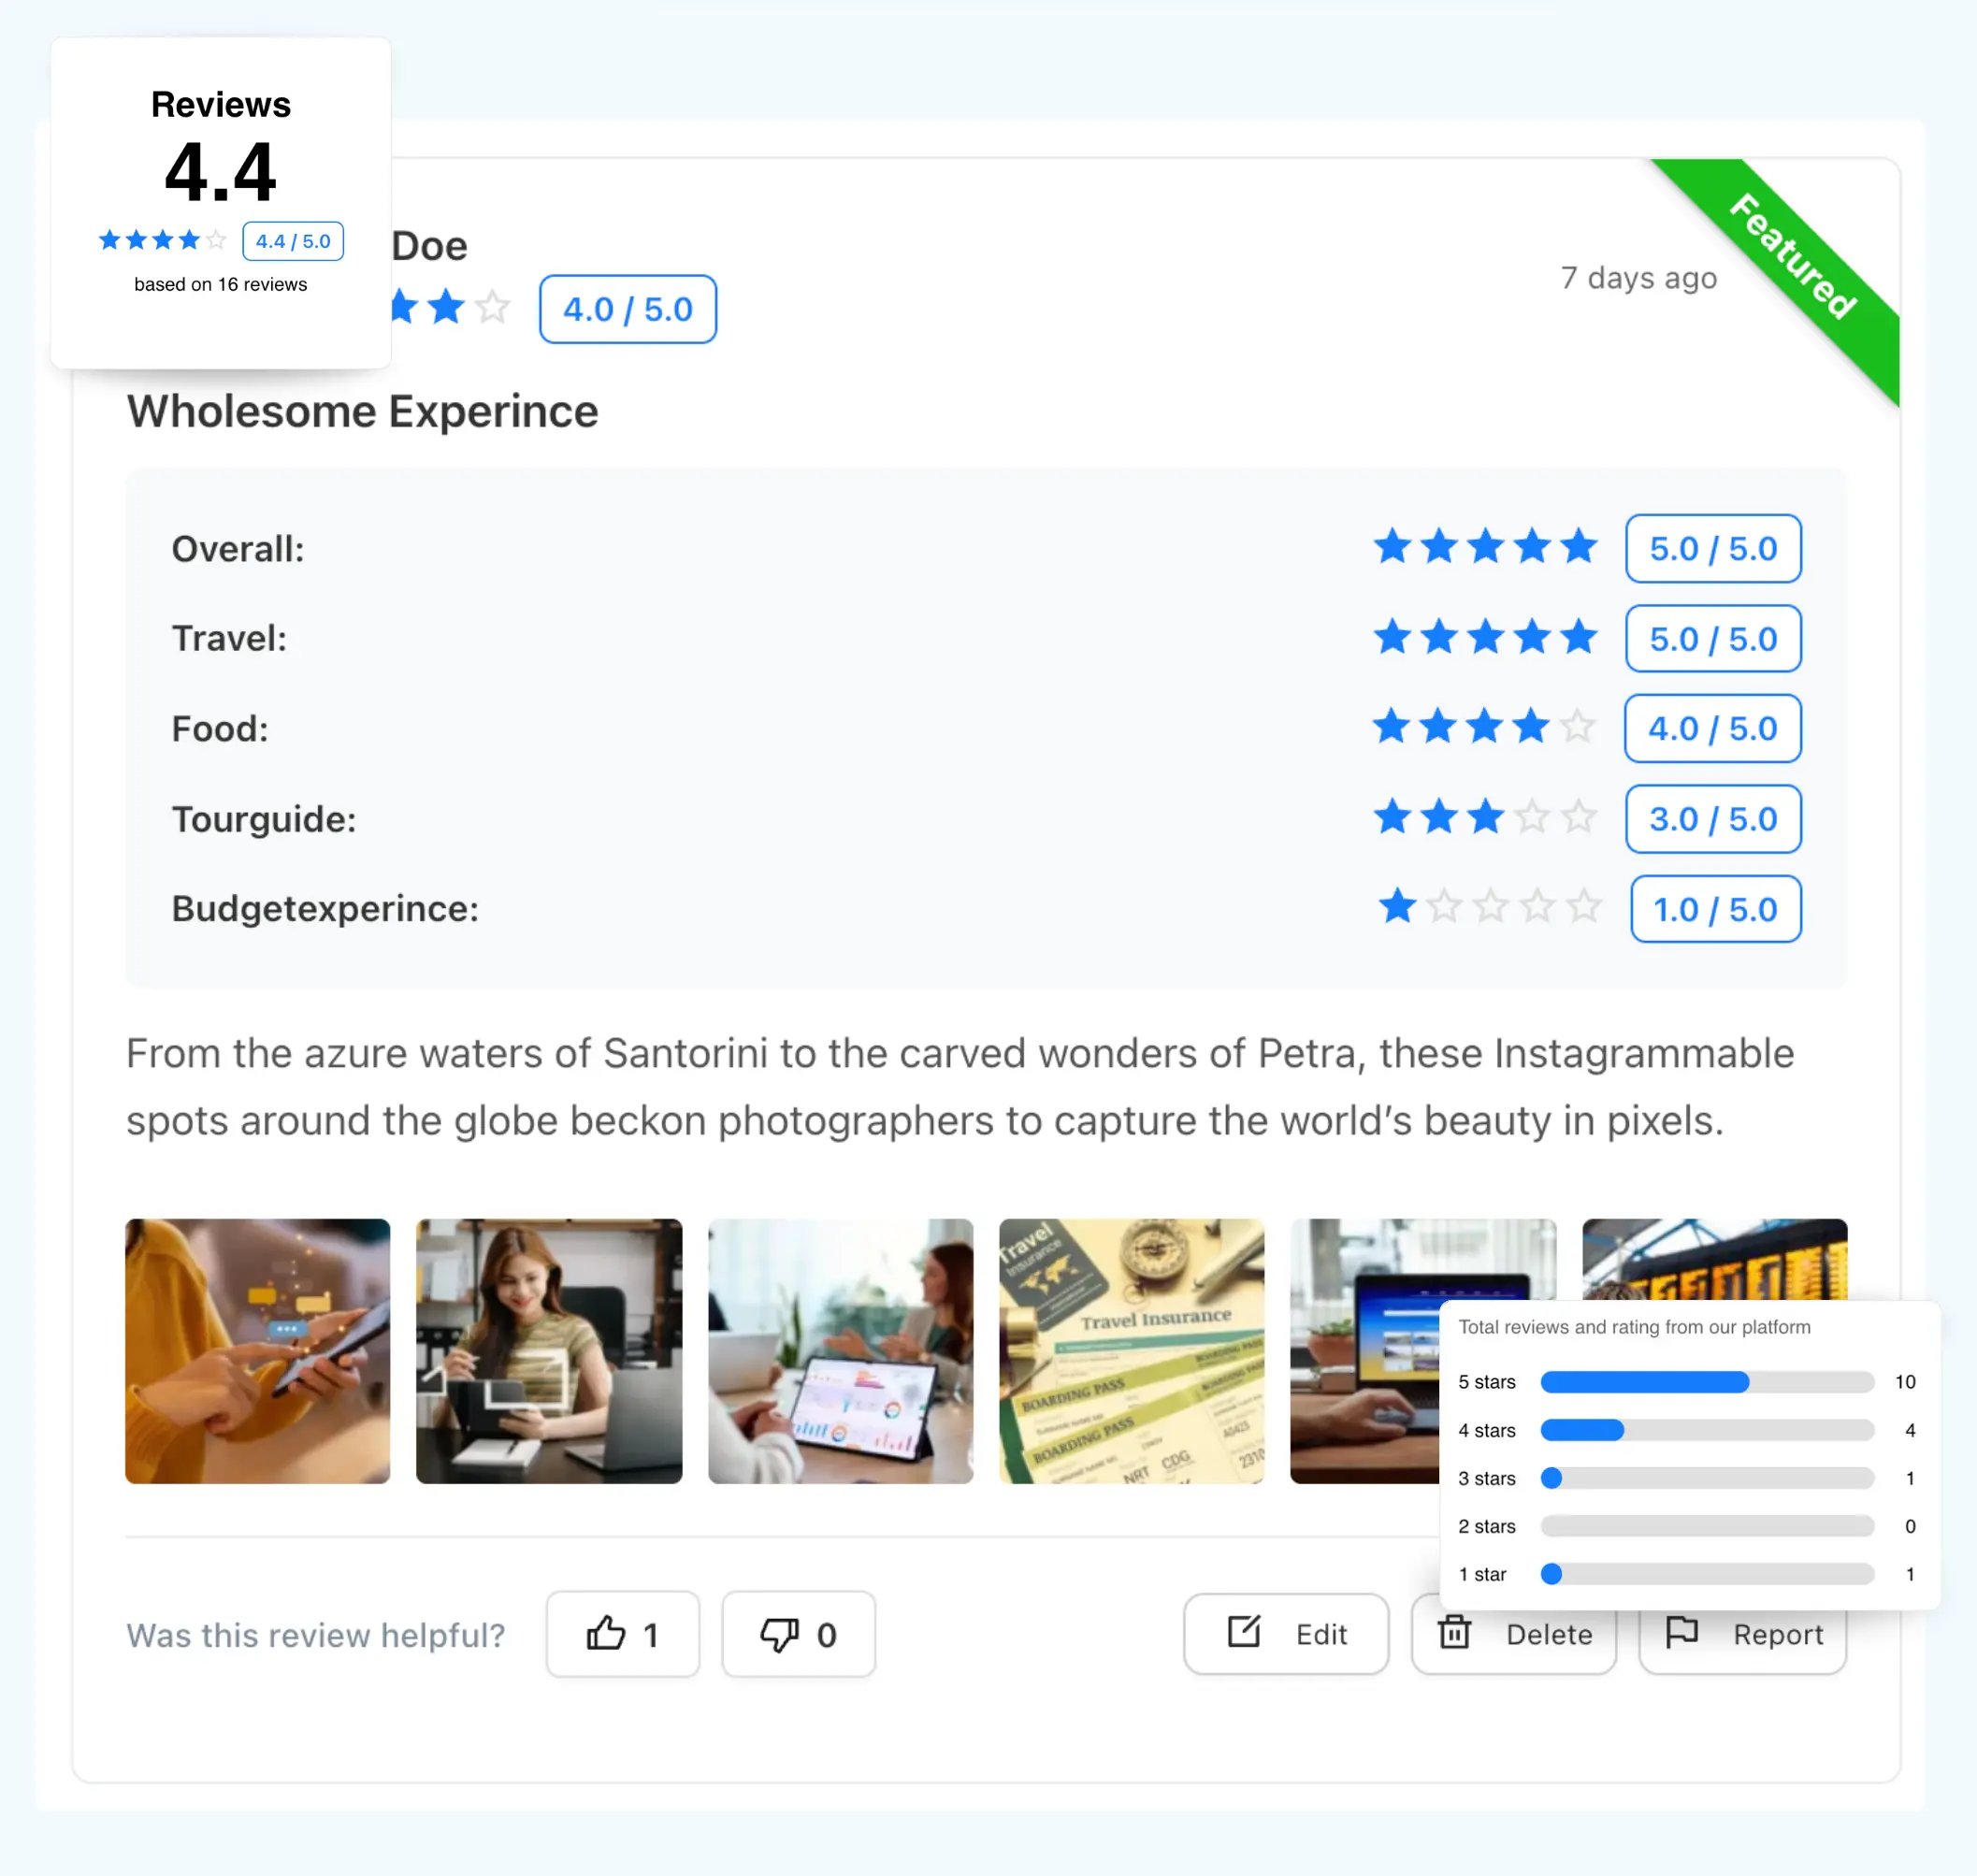Open the yellow sweater phone photo thumbnail
Viewport: 1977px width, 1876px height.
click(257, 1350)
